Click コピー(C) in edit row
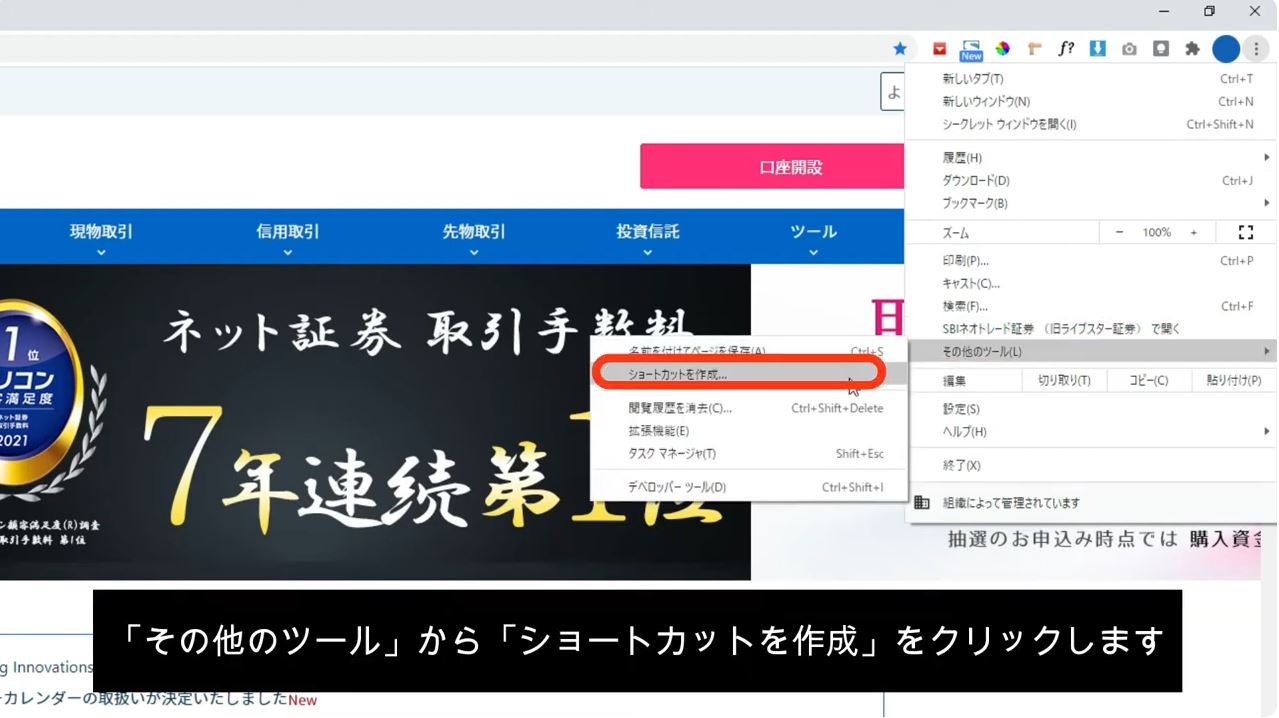This screenshot has width=1279, height=718. coord(1148,381)
